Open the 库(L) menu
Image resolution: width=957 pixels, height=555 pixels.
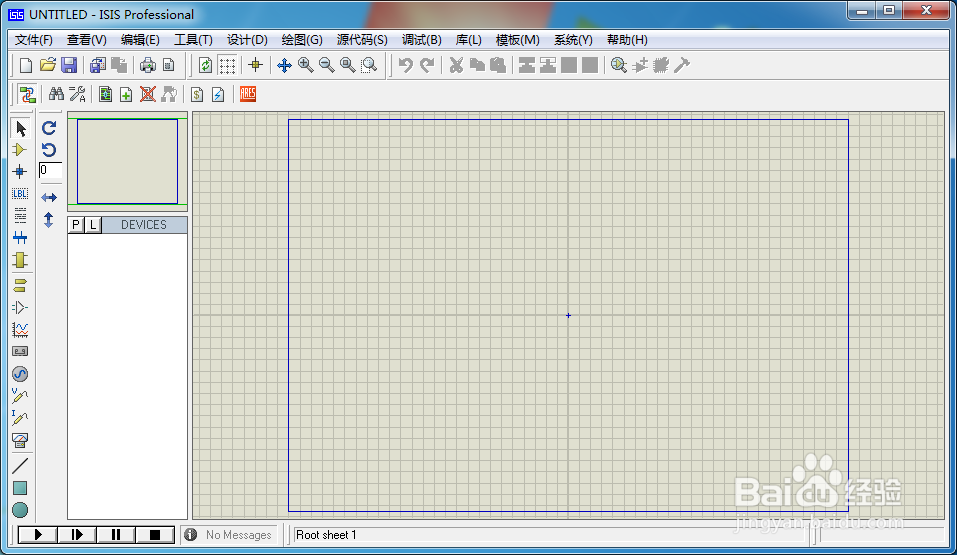click(x=469, y=40)
